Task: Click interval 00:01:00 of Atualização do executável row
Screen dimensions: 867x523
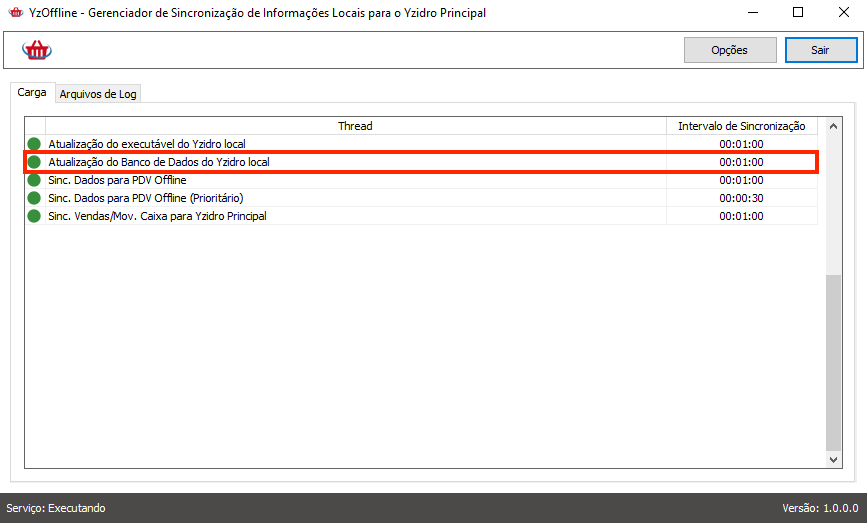Action: (x=741, y=144)
